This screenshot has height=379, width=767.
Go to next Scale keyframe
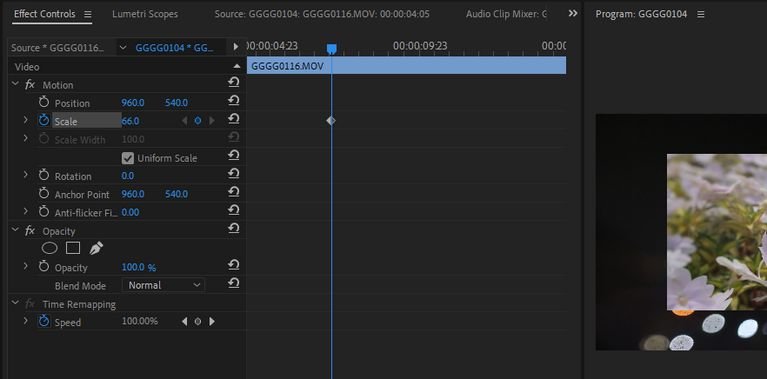point(212,121)
